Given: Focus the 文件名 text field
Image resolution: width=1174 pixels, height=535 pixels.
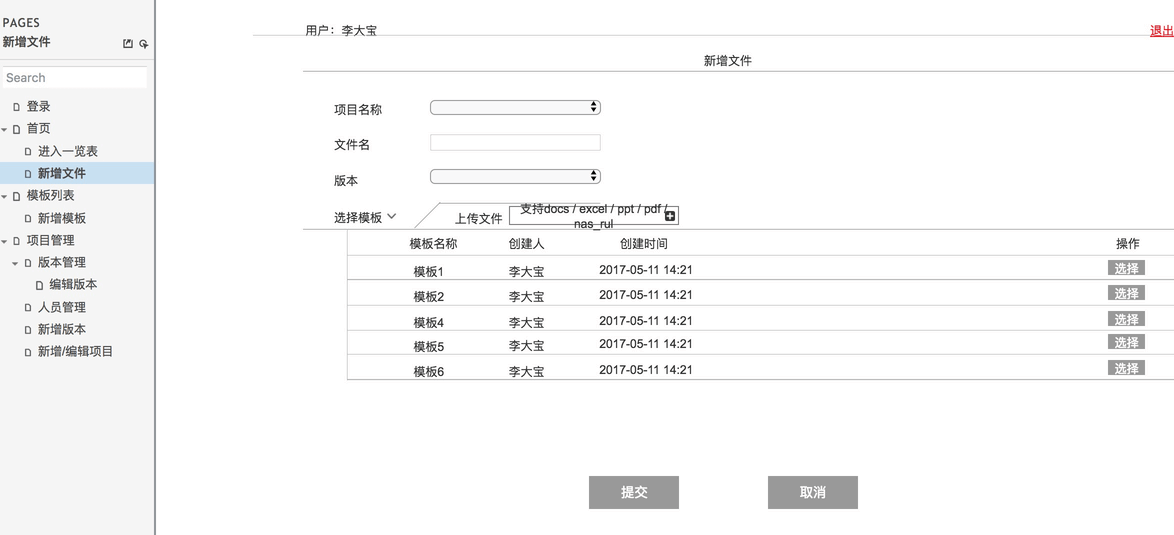Looking at the screenshot, I should point(515,143).
